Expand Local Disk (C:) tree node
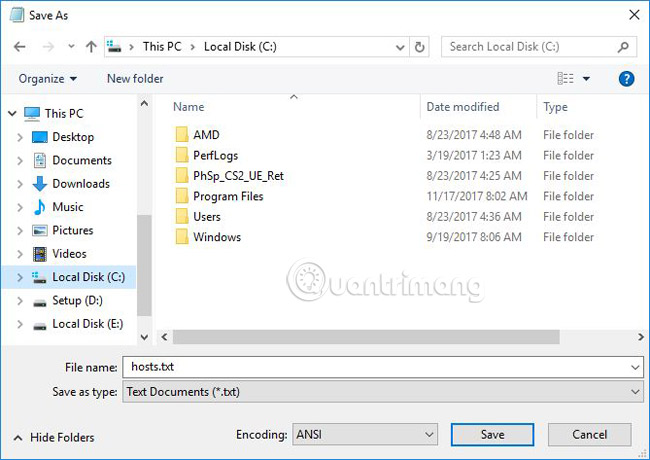This screenshot has width=650, height=460. tap(19, 277)
